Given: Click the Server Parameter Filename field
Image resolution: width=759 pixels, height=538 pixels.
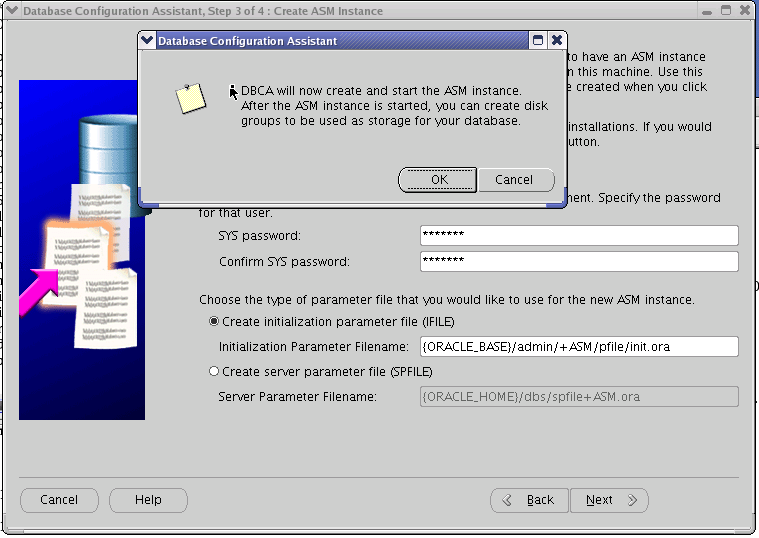Looking at the screenshot, I should coord(579,397).
